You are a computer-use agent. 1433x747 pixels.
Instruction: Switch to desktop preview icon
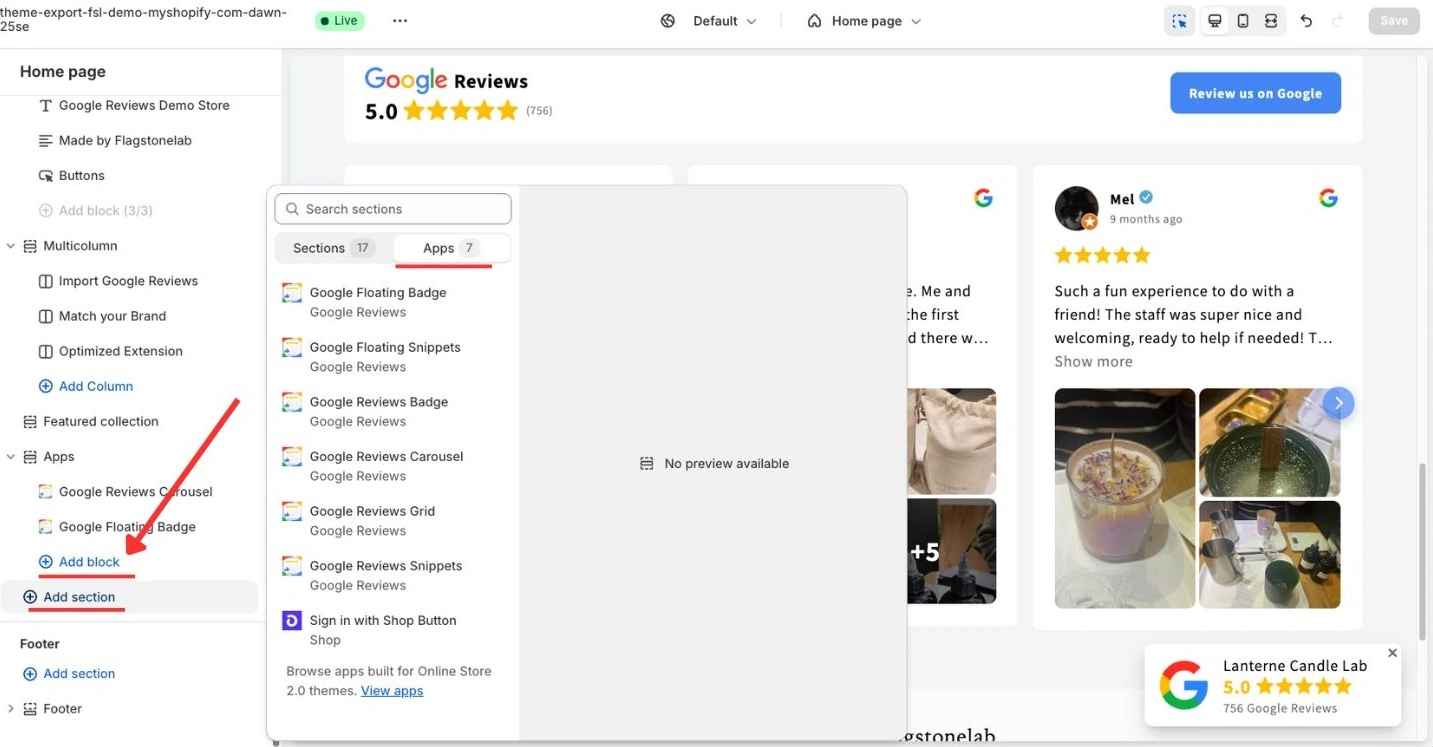click(1215, 21)
